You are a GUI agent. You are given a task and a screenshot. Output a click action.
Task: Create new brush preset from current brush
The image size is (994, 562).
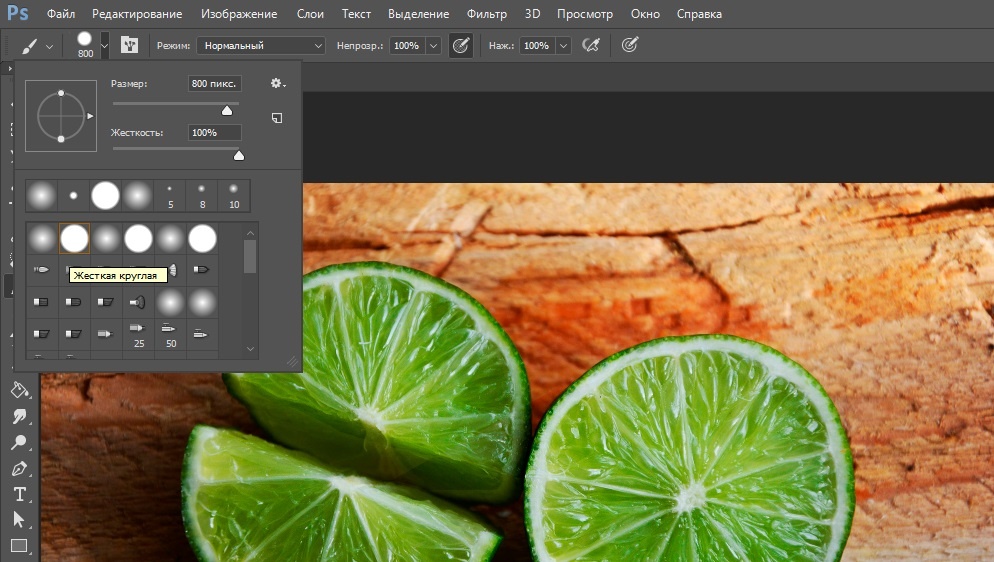[x=277, y=118]
